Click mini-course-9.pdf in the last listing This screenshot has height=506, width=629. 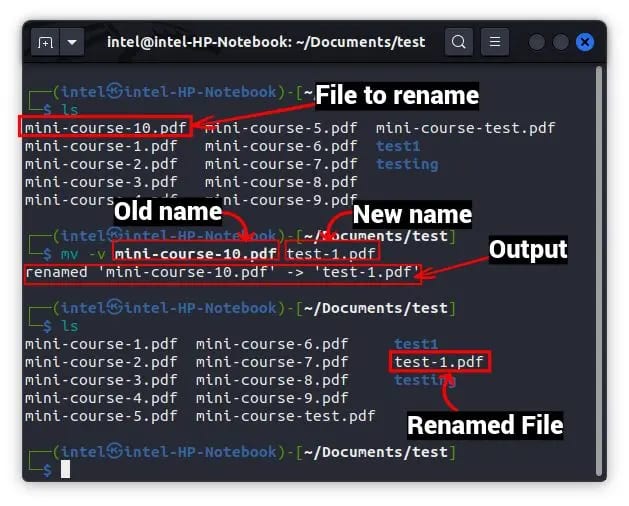point(272,398)
